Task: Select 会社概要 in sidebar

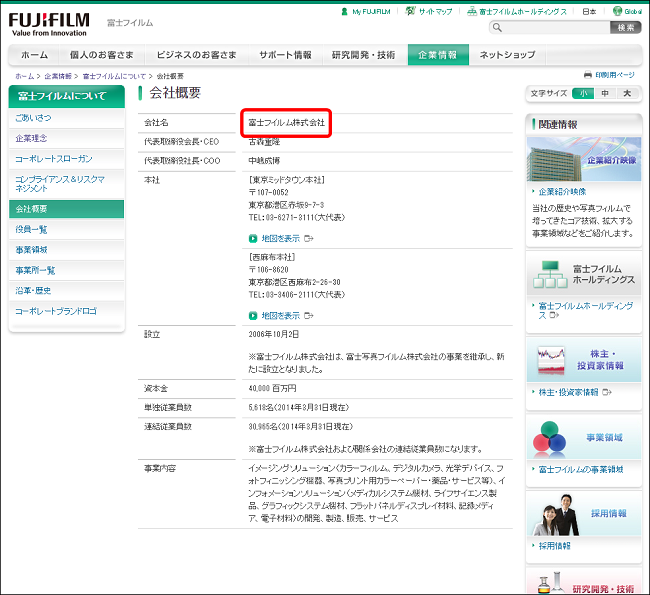Action: [66, 209]
